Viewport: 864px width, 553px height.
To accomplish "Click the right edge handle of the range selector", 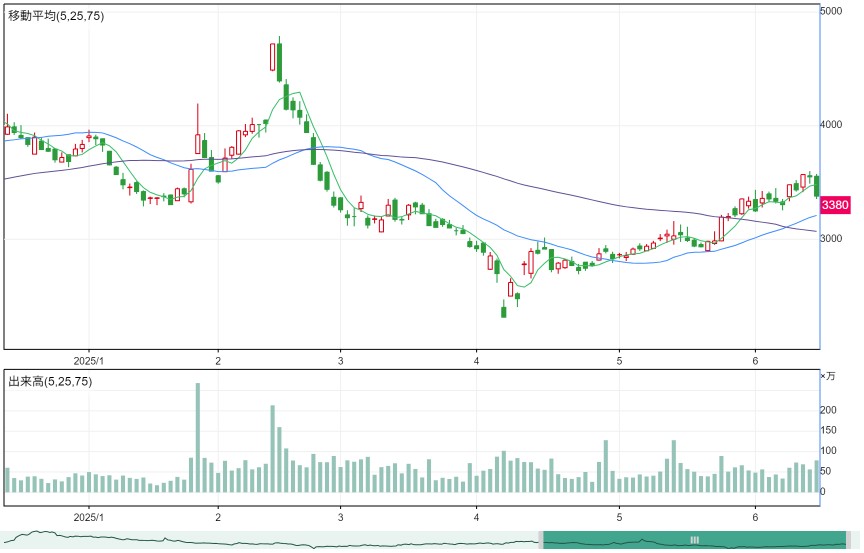I will click(849, 540).
